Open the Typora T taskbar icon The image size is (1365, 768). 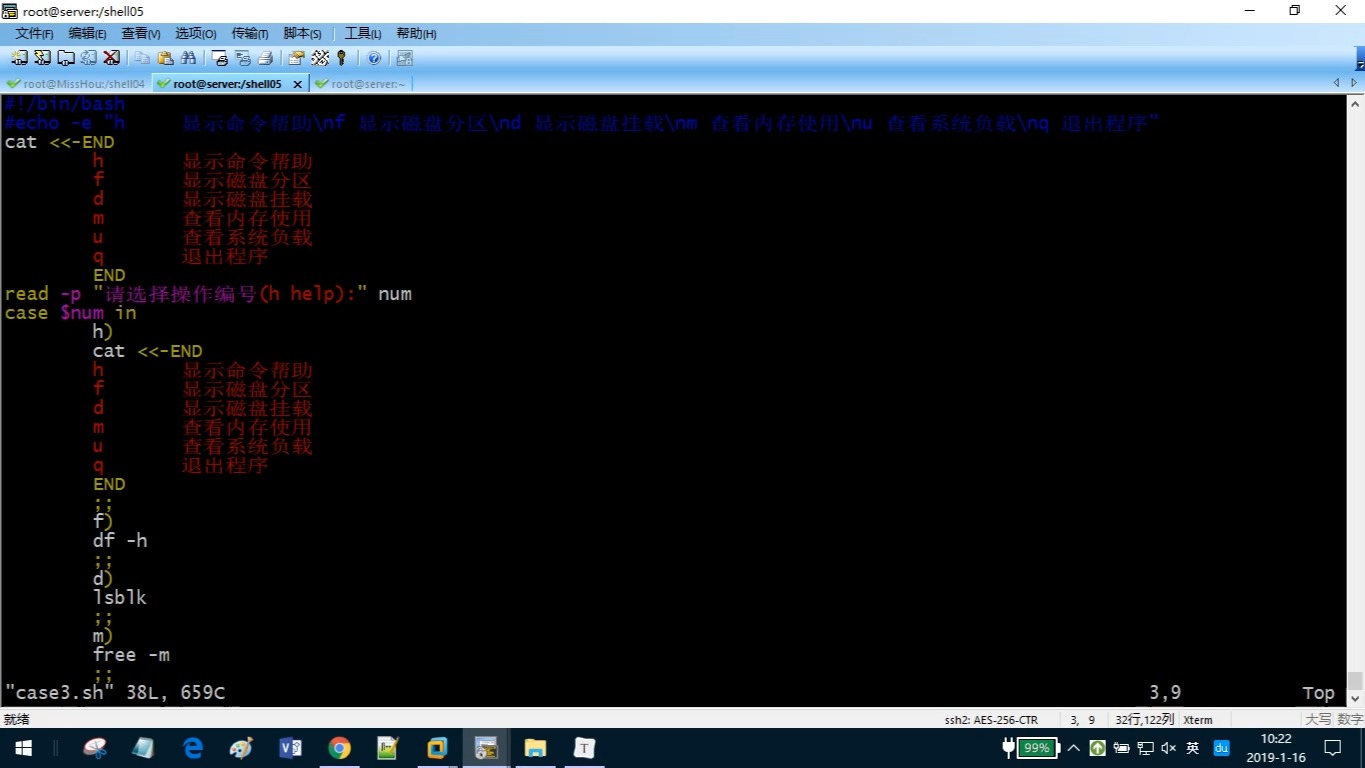[584, 748]
